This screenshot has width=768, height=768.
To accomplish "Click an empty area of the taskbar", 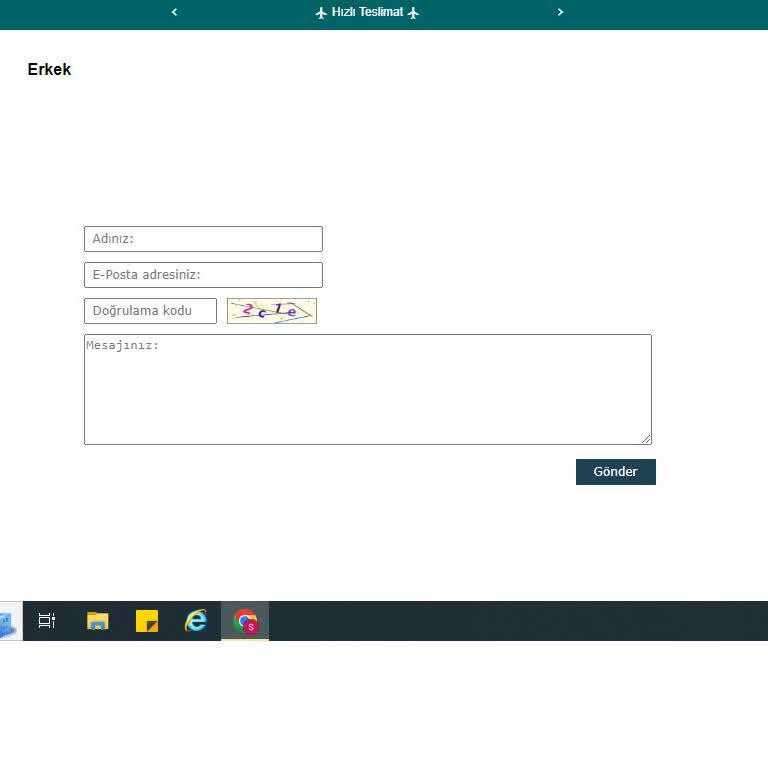I will [x=500, y=621].
